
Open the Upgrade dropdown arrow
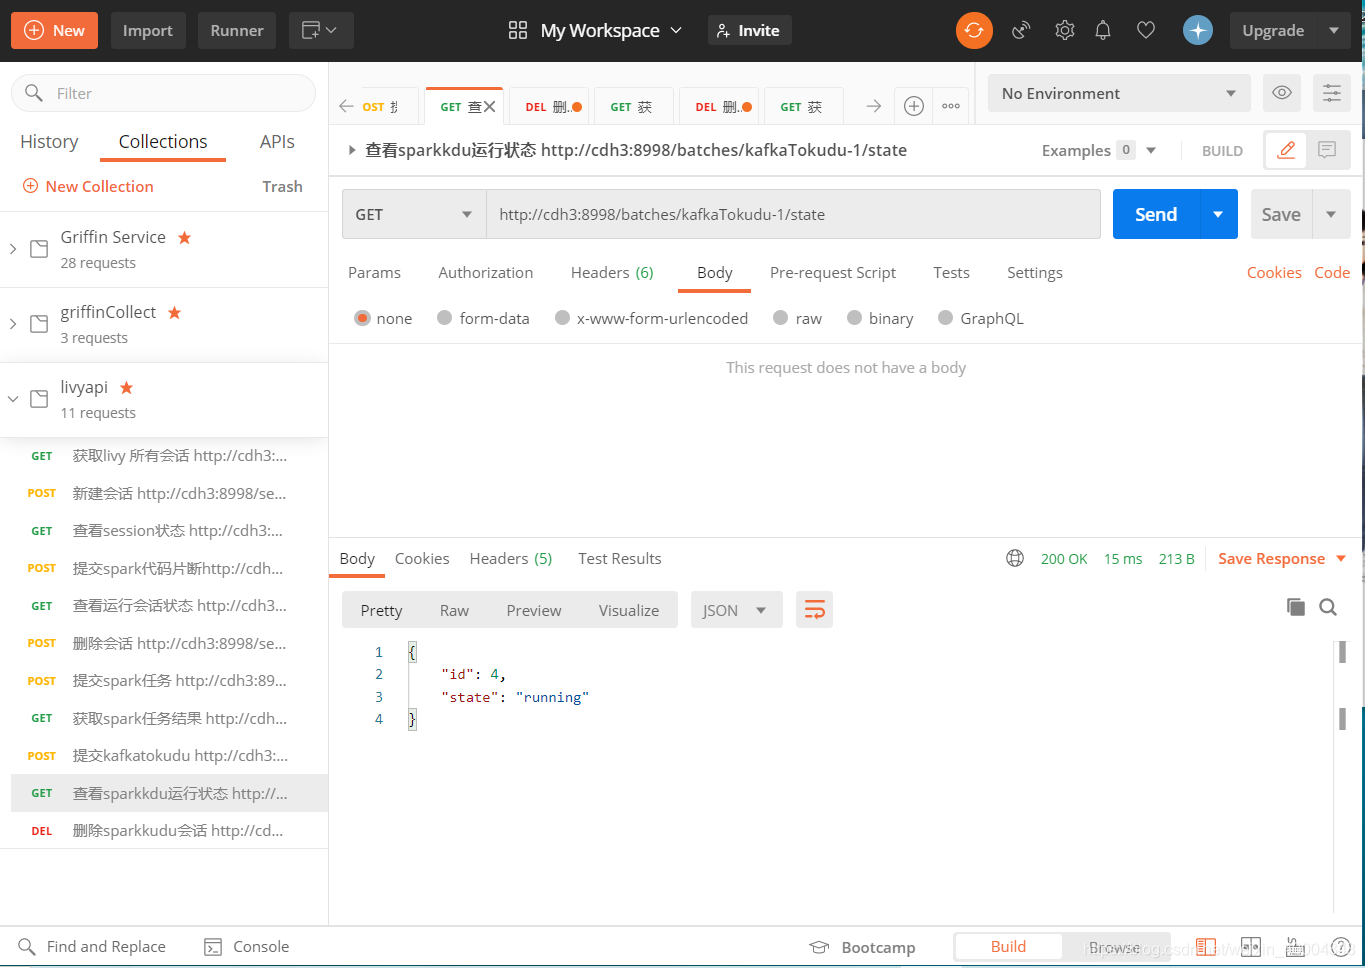tap(1334, 30)
